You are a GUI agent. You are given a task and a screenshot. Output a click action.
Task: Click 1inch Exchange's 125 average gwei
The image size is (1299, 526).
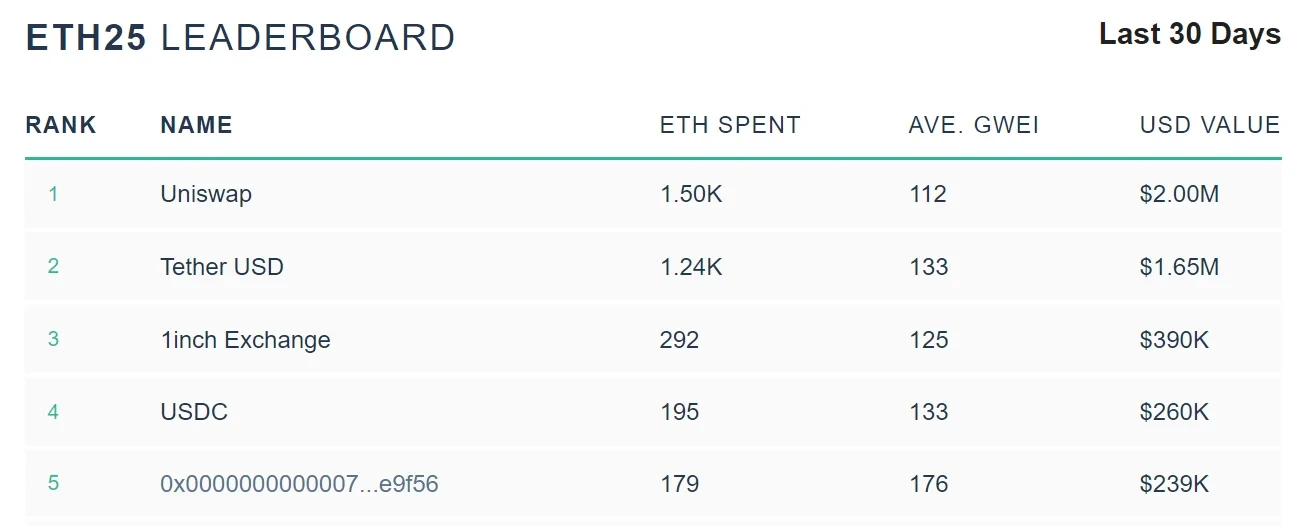click(928, 340)
